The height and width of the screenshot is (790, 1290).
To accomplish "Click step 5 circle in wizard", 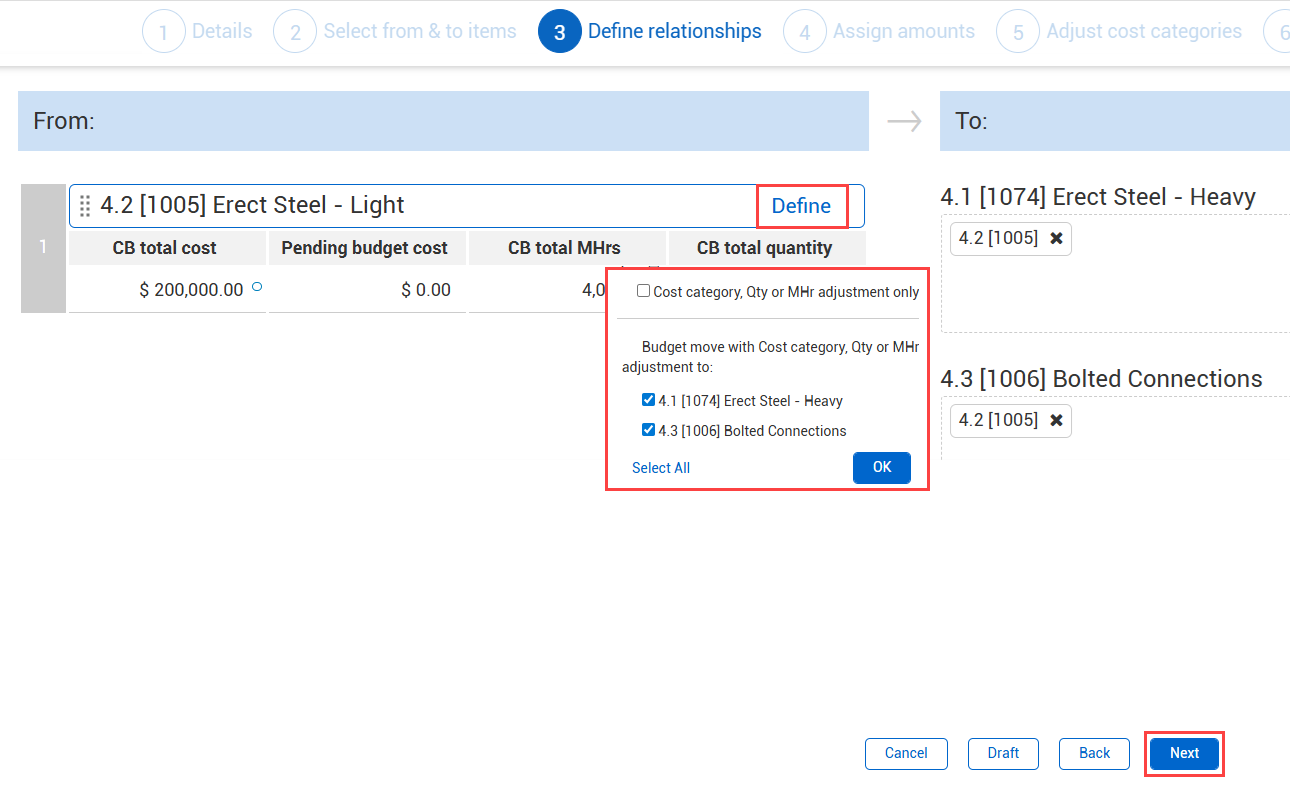I will pos(1018,32).
